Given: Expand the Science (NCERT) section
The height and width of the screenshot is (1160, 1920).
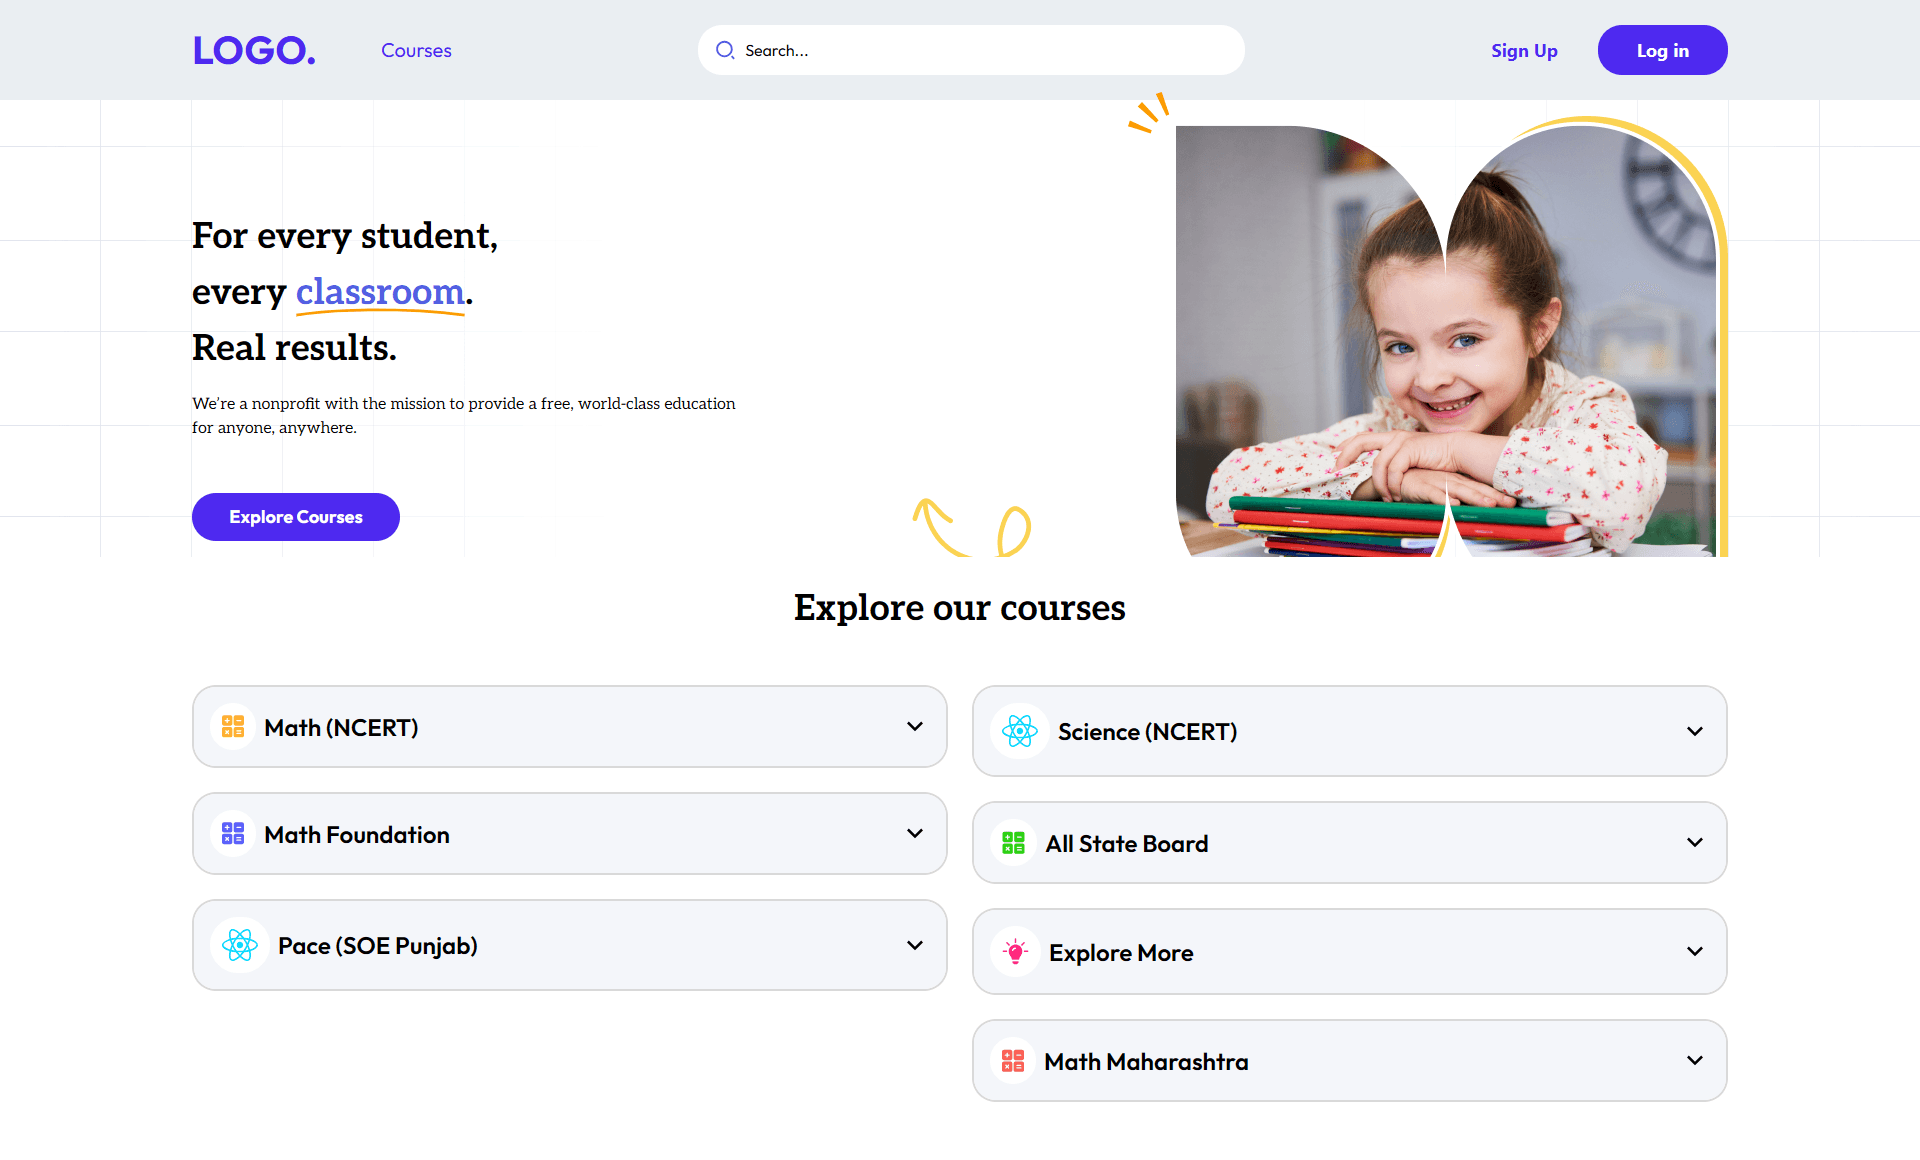Looking at the screenshot, I should point(1694,731).
